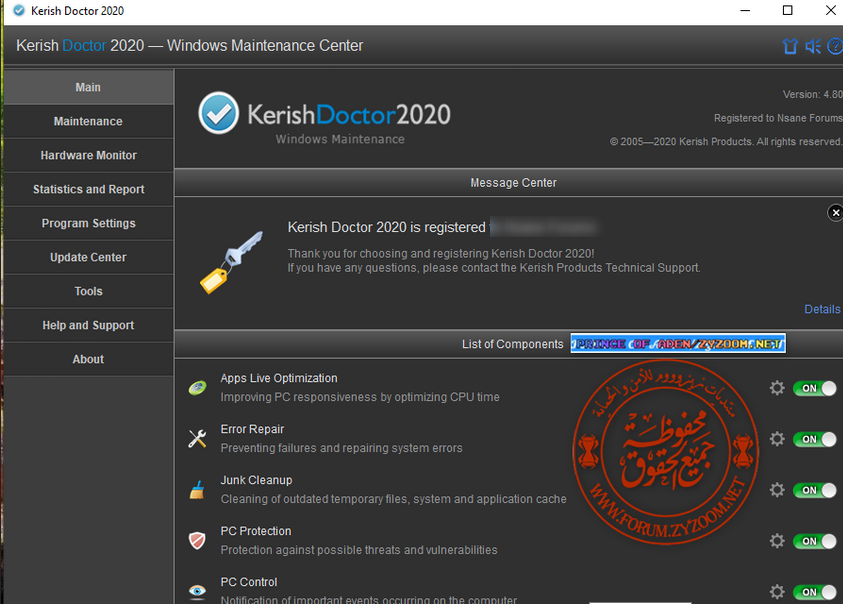Open Apps Live Optimization gear settings
843x604 pixels.
(x=777, y=388)
